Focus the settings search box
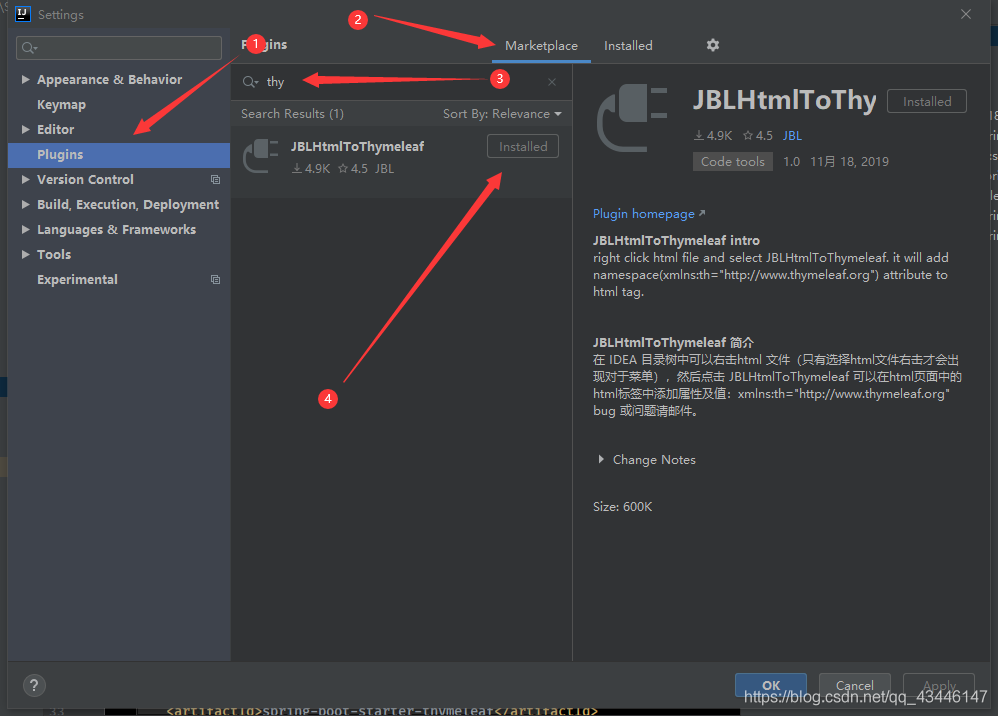Screen dimensions: 998x716 (119, 48)
